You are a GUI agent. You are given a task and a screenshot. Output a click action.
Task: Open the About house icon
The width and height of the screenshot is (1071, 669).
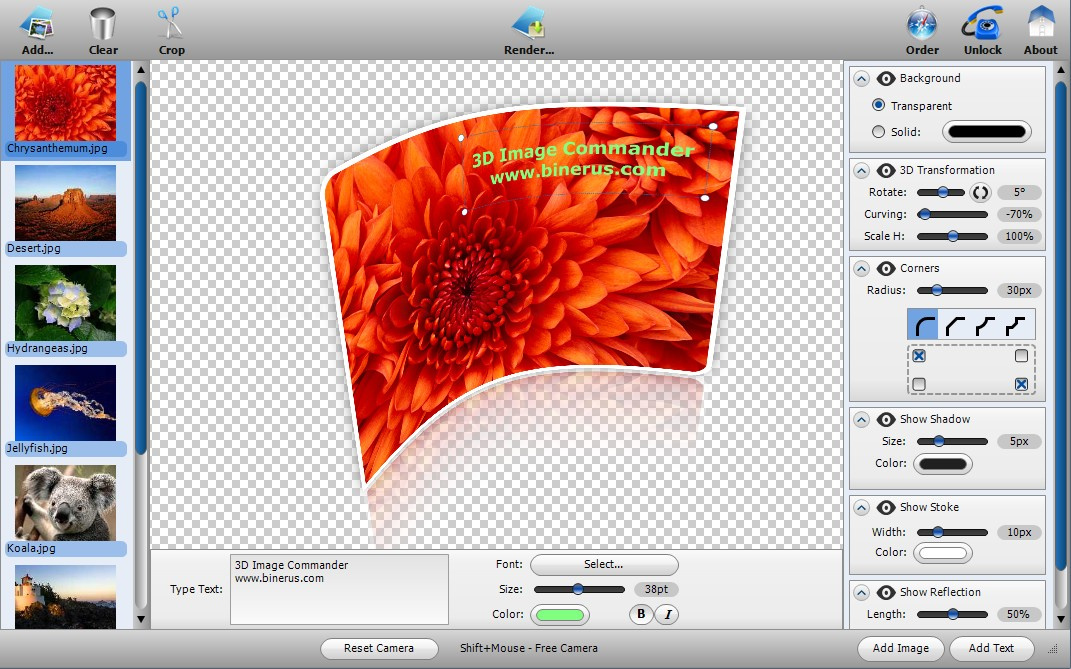tap(1040, 24)
